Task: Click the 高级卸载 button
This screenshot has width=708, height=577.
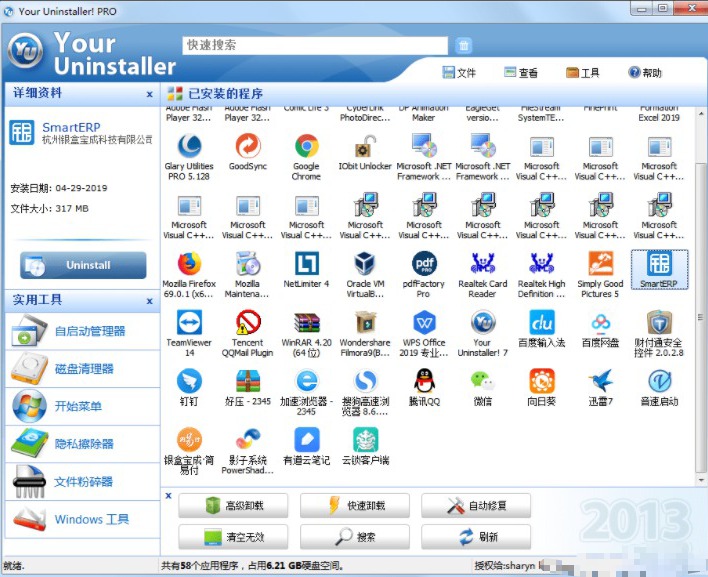Action: click(x=233, y=505)
